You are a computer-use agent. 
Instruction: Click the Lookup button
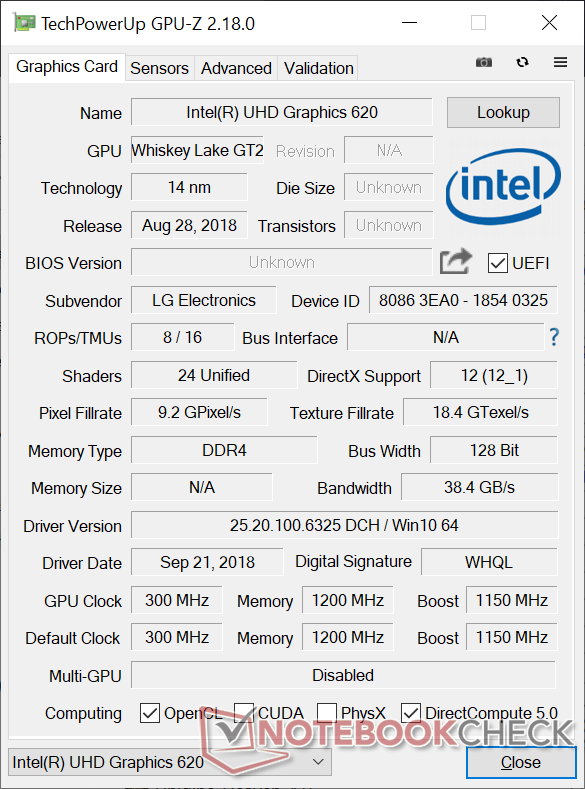click(503, 112)
